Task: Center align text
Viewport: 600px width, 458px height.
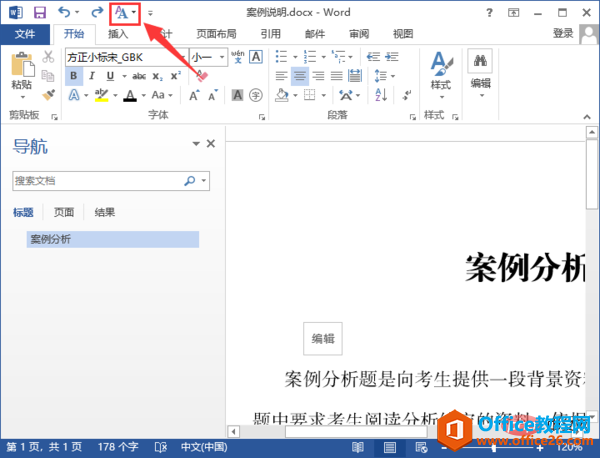Action: coord(300,76)
